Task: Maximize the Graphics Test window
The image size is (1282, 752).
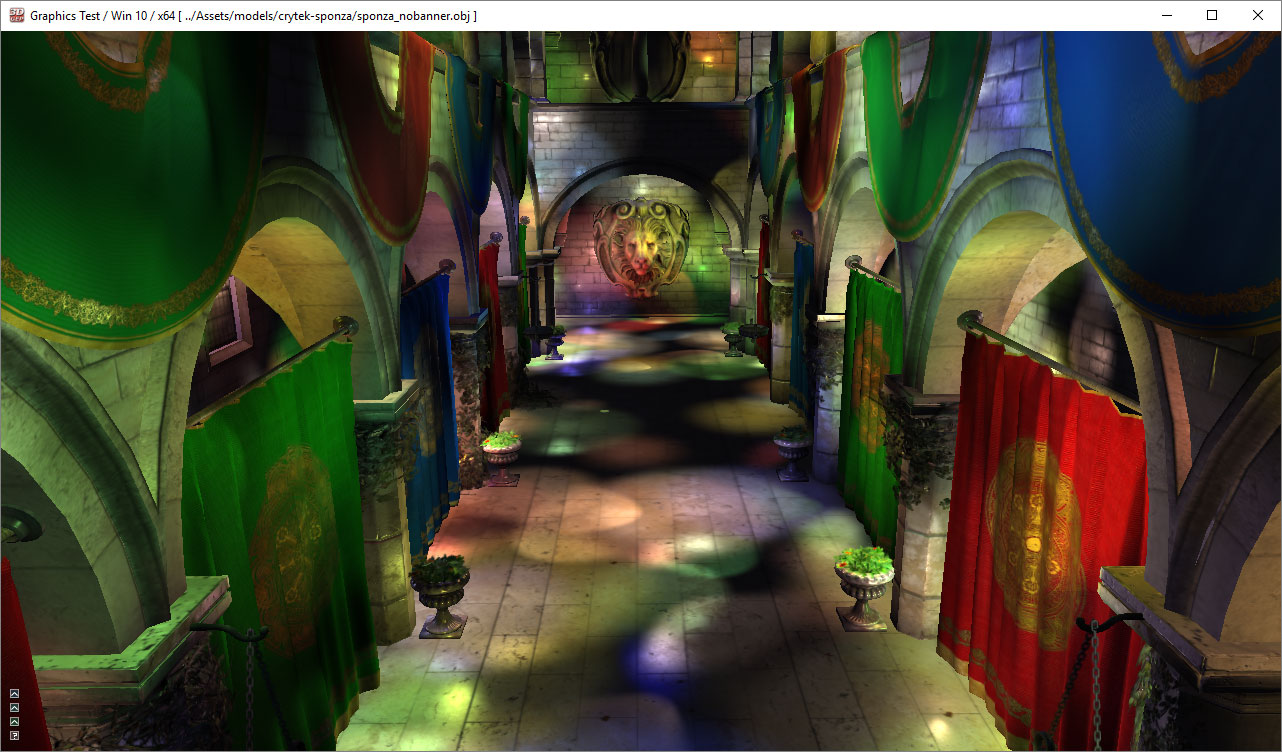Action: (x=1212, y=15)
